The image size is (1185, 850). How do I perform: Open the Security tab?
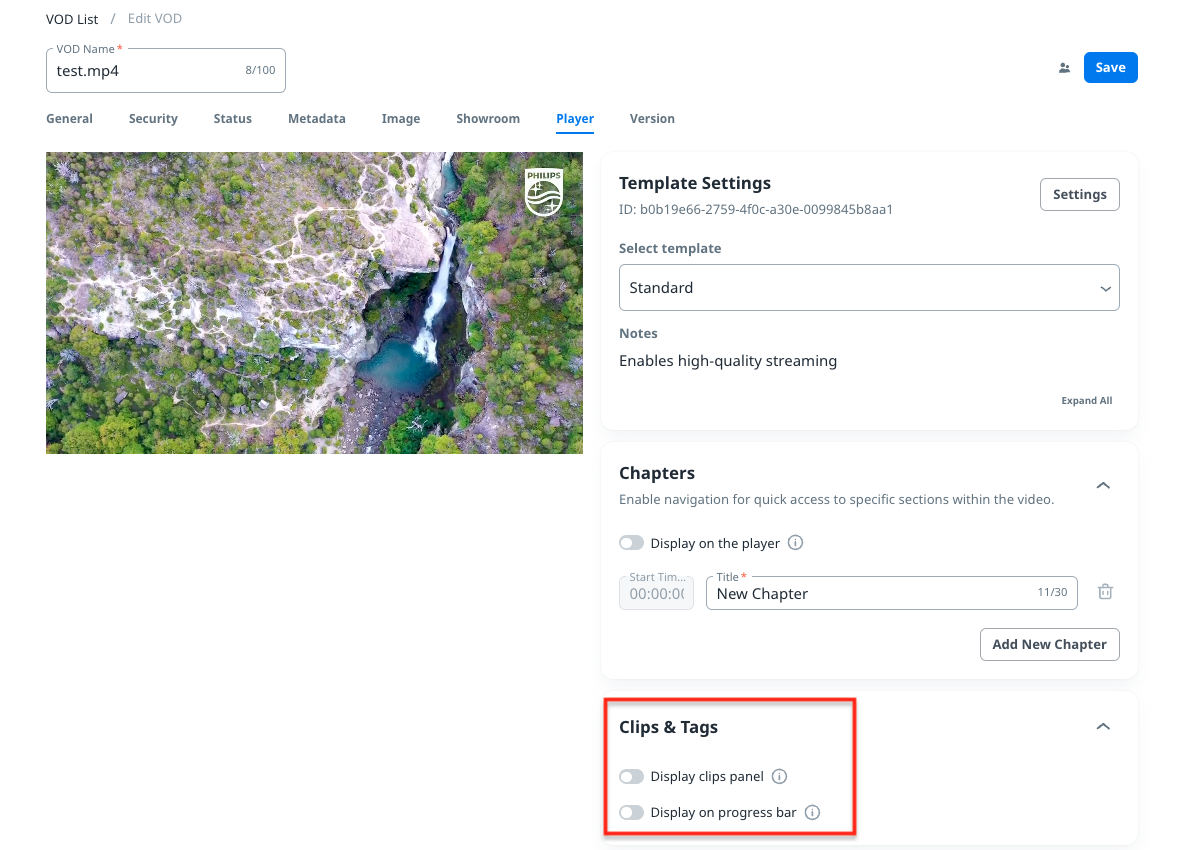[153, 119]
